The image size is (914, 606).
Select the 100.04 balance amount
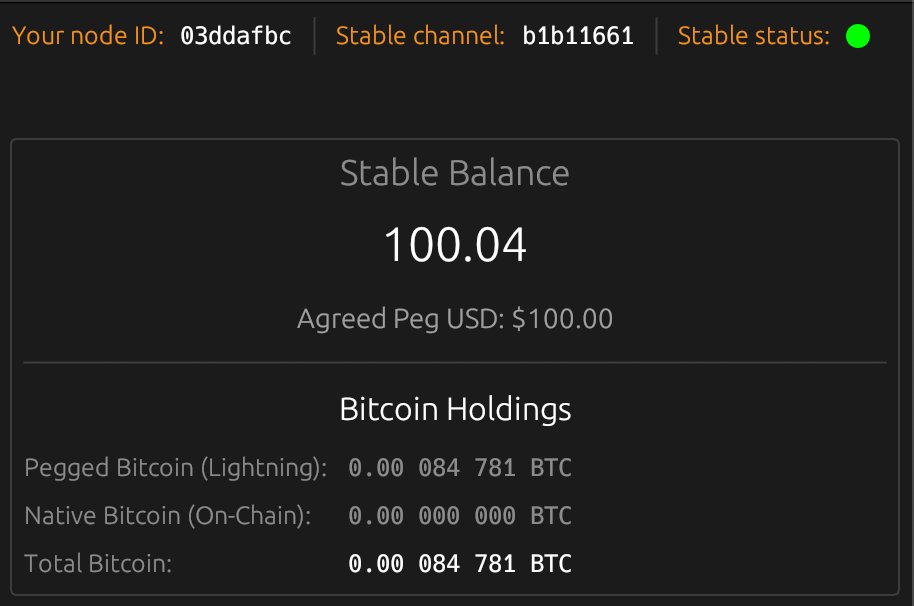coord(455,245)
